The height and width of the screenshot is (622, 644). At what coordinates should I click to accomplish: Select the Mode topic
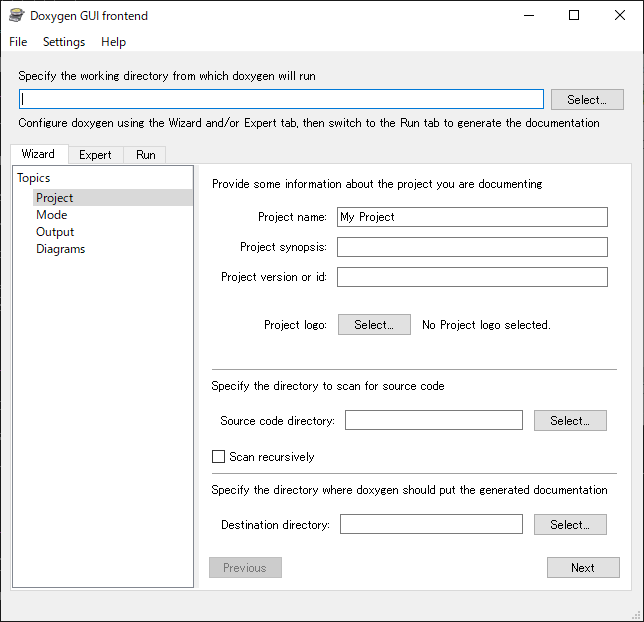point(52,215)
